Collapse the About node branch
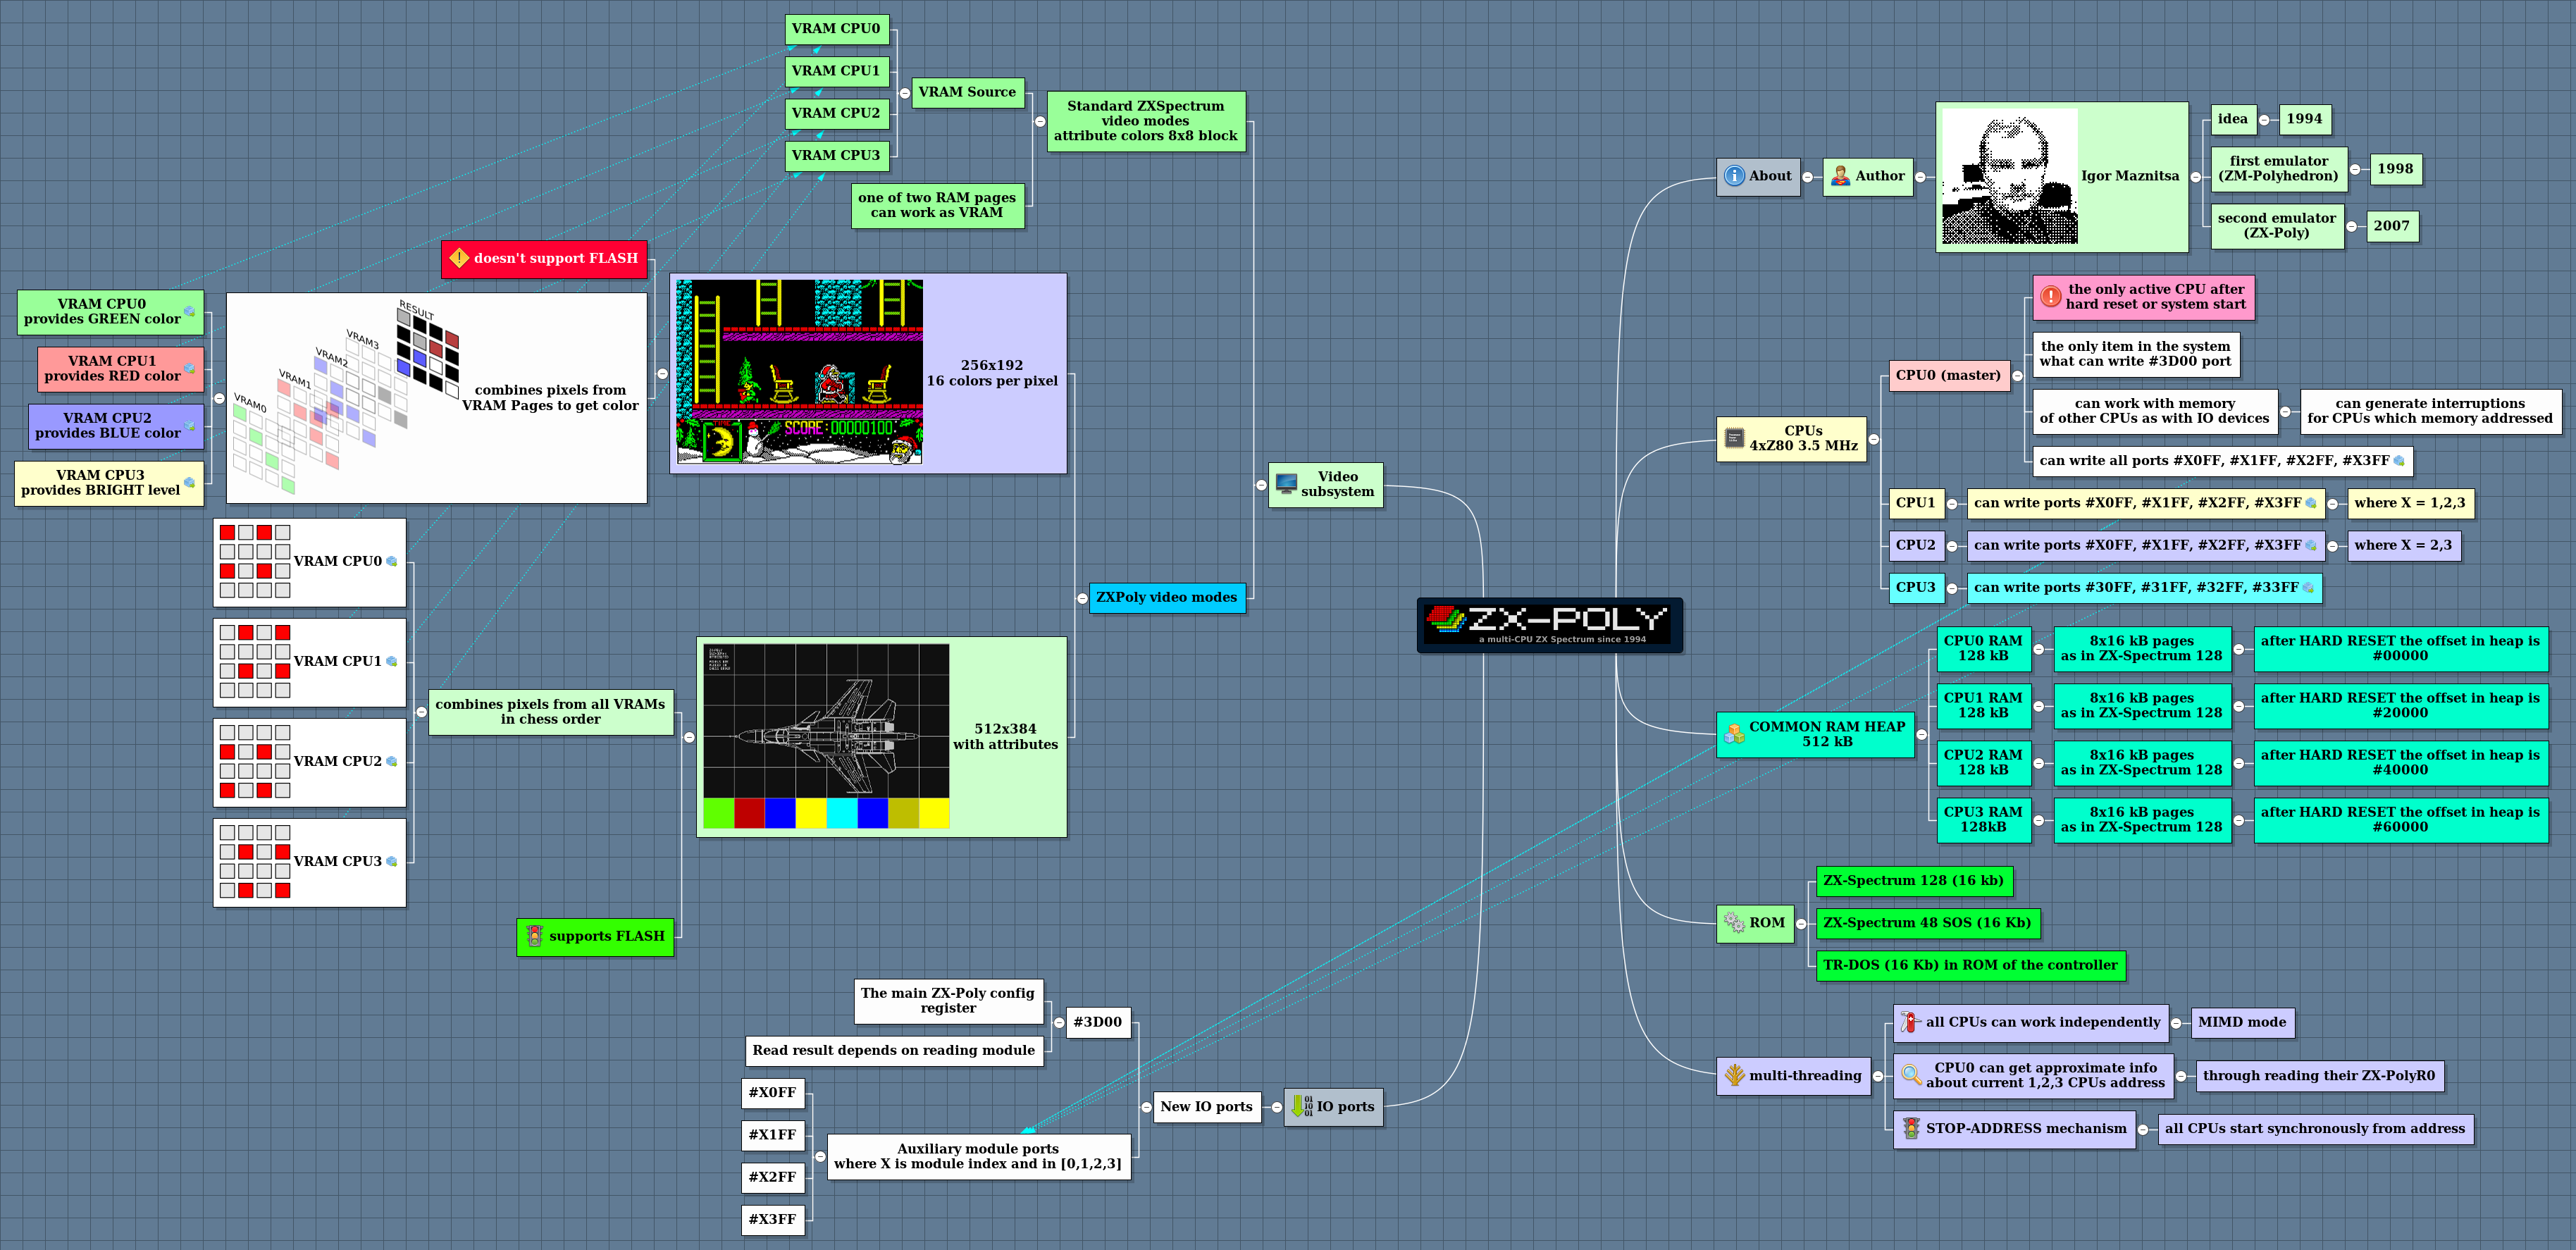2576x1250 pixels. pyautogui.click(x=1807, y=178)
